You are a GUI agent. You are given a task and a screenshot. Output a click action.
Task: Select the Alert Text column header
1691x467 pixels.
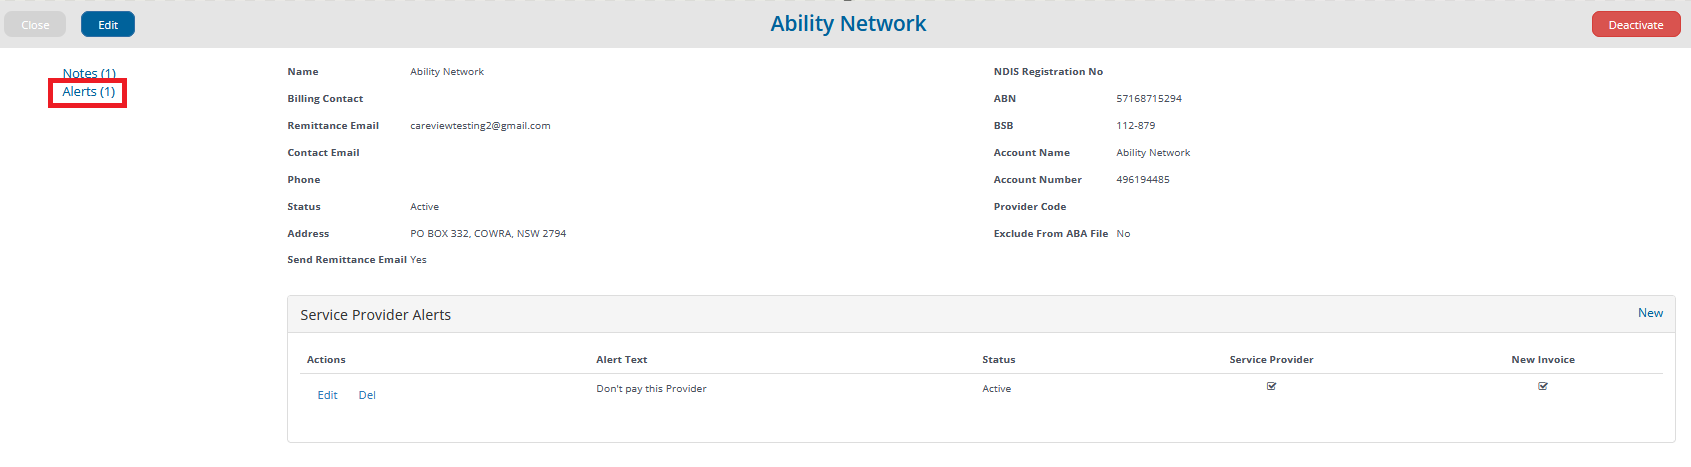pos(622,359)
